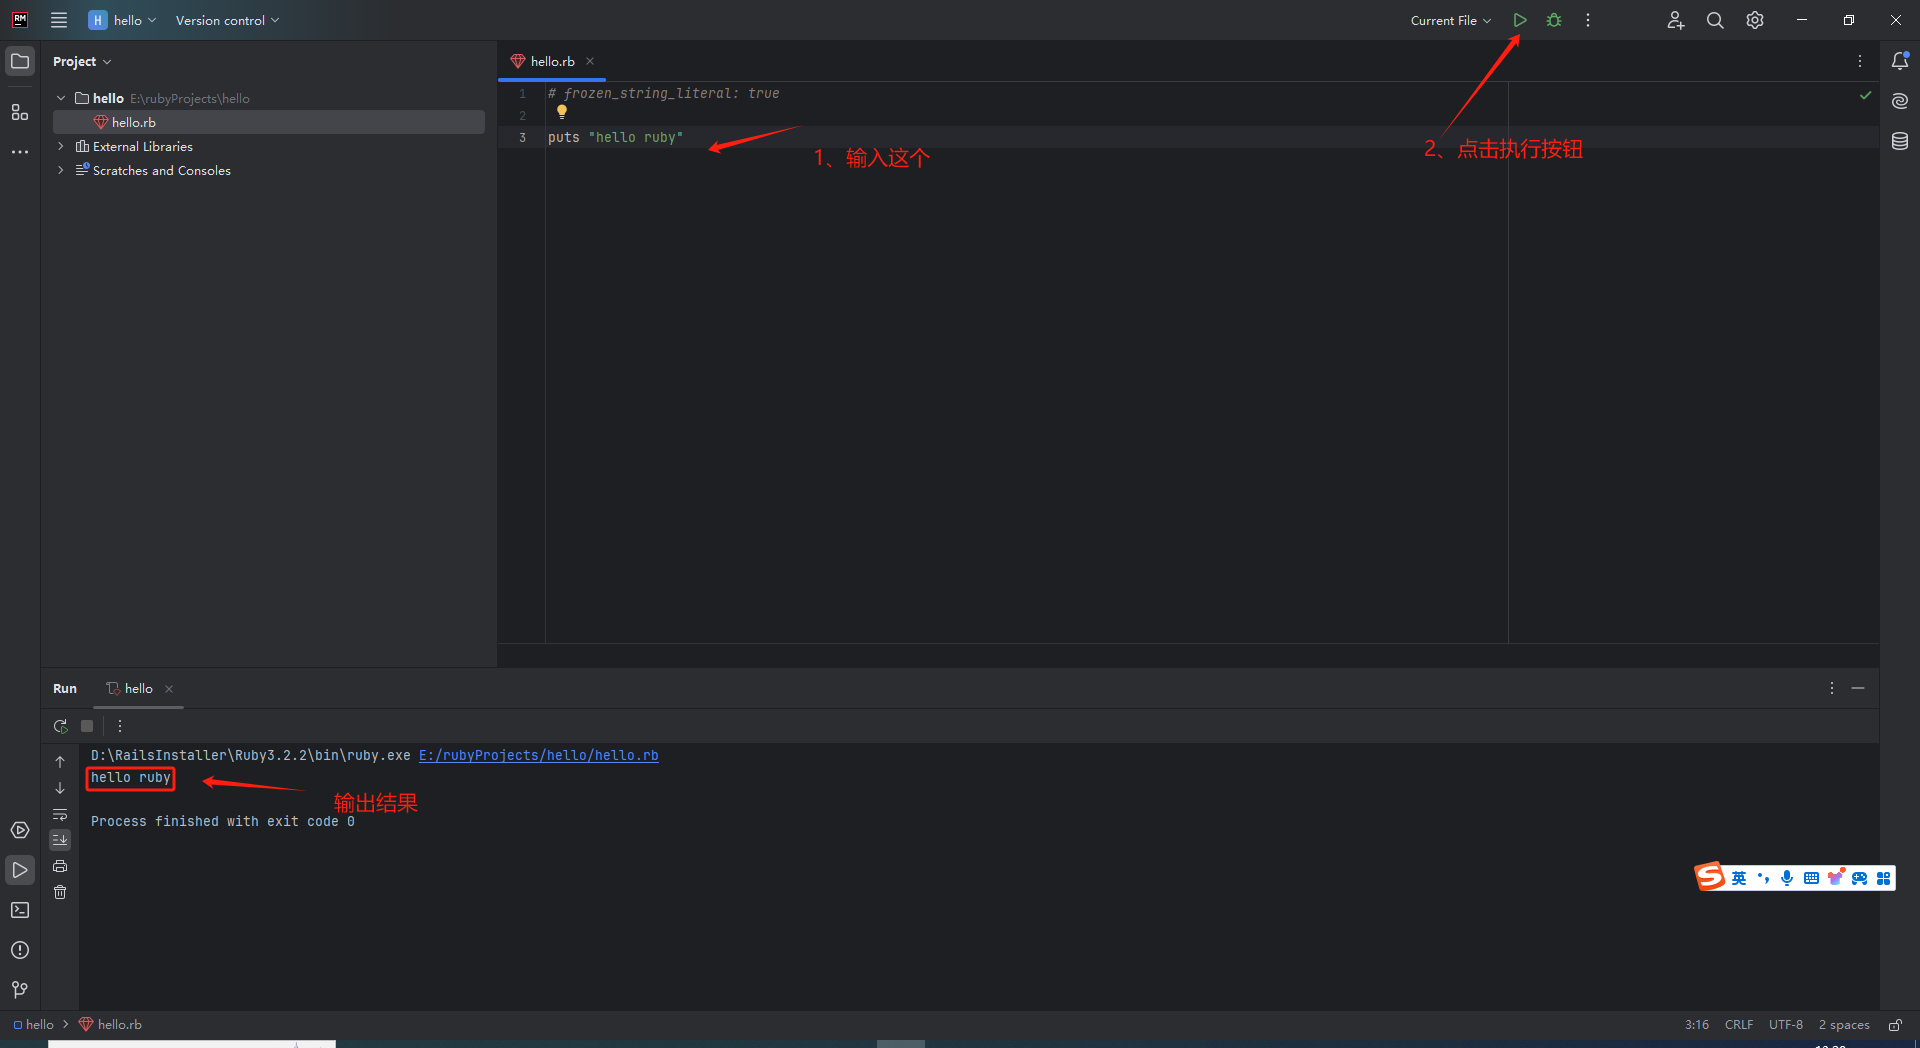Change UTF-8 file encoding
Viewport: 1920px width, 1048px height.
click(1786, 1024)
